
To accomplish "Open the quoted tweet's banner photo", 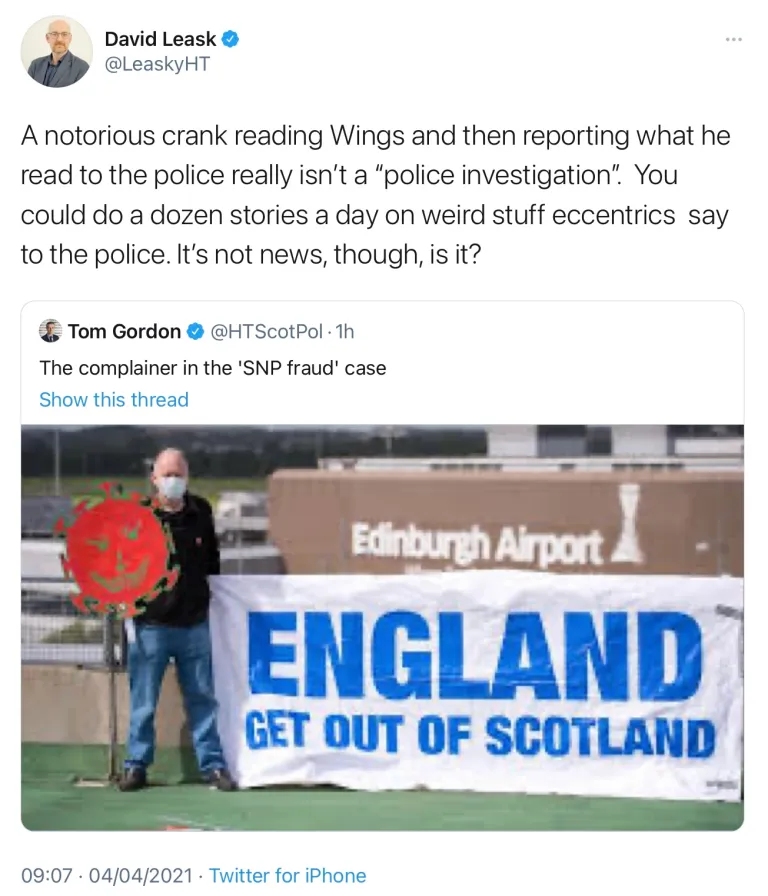I will click(382, 627).
